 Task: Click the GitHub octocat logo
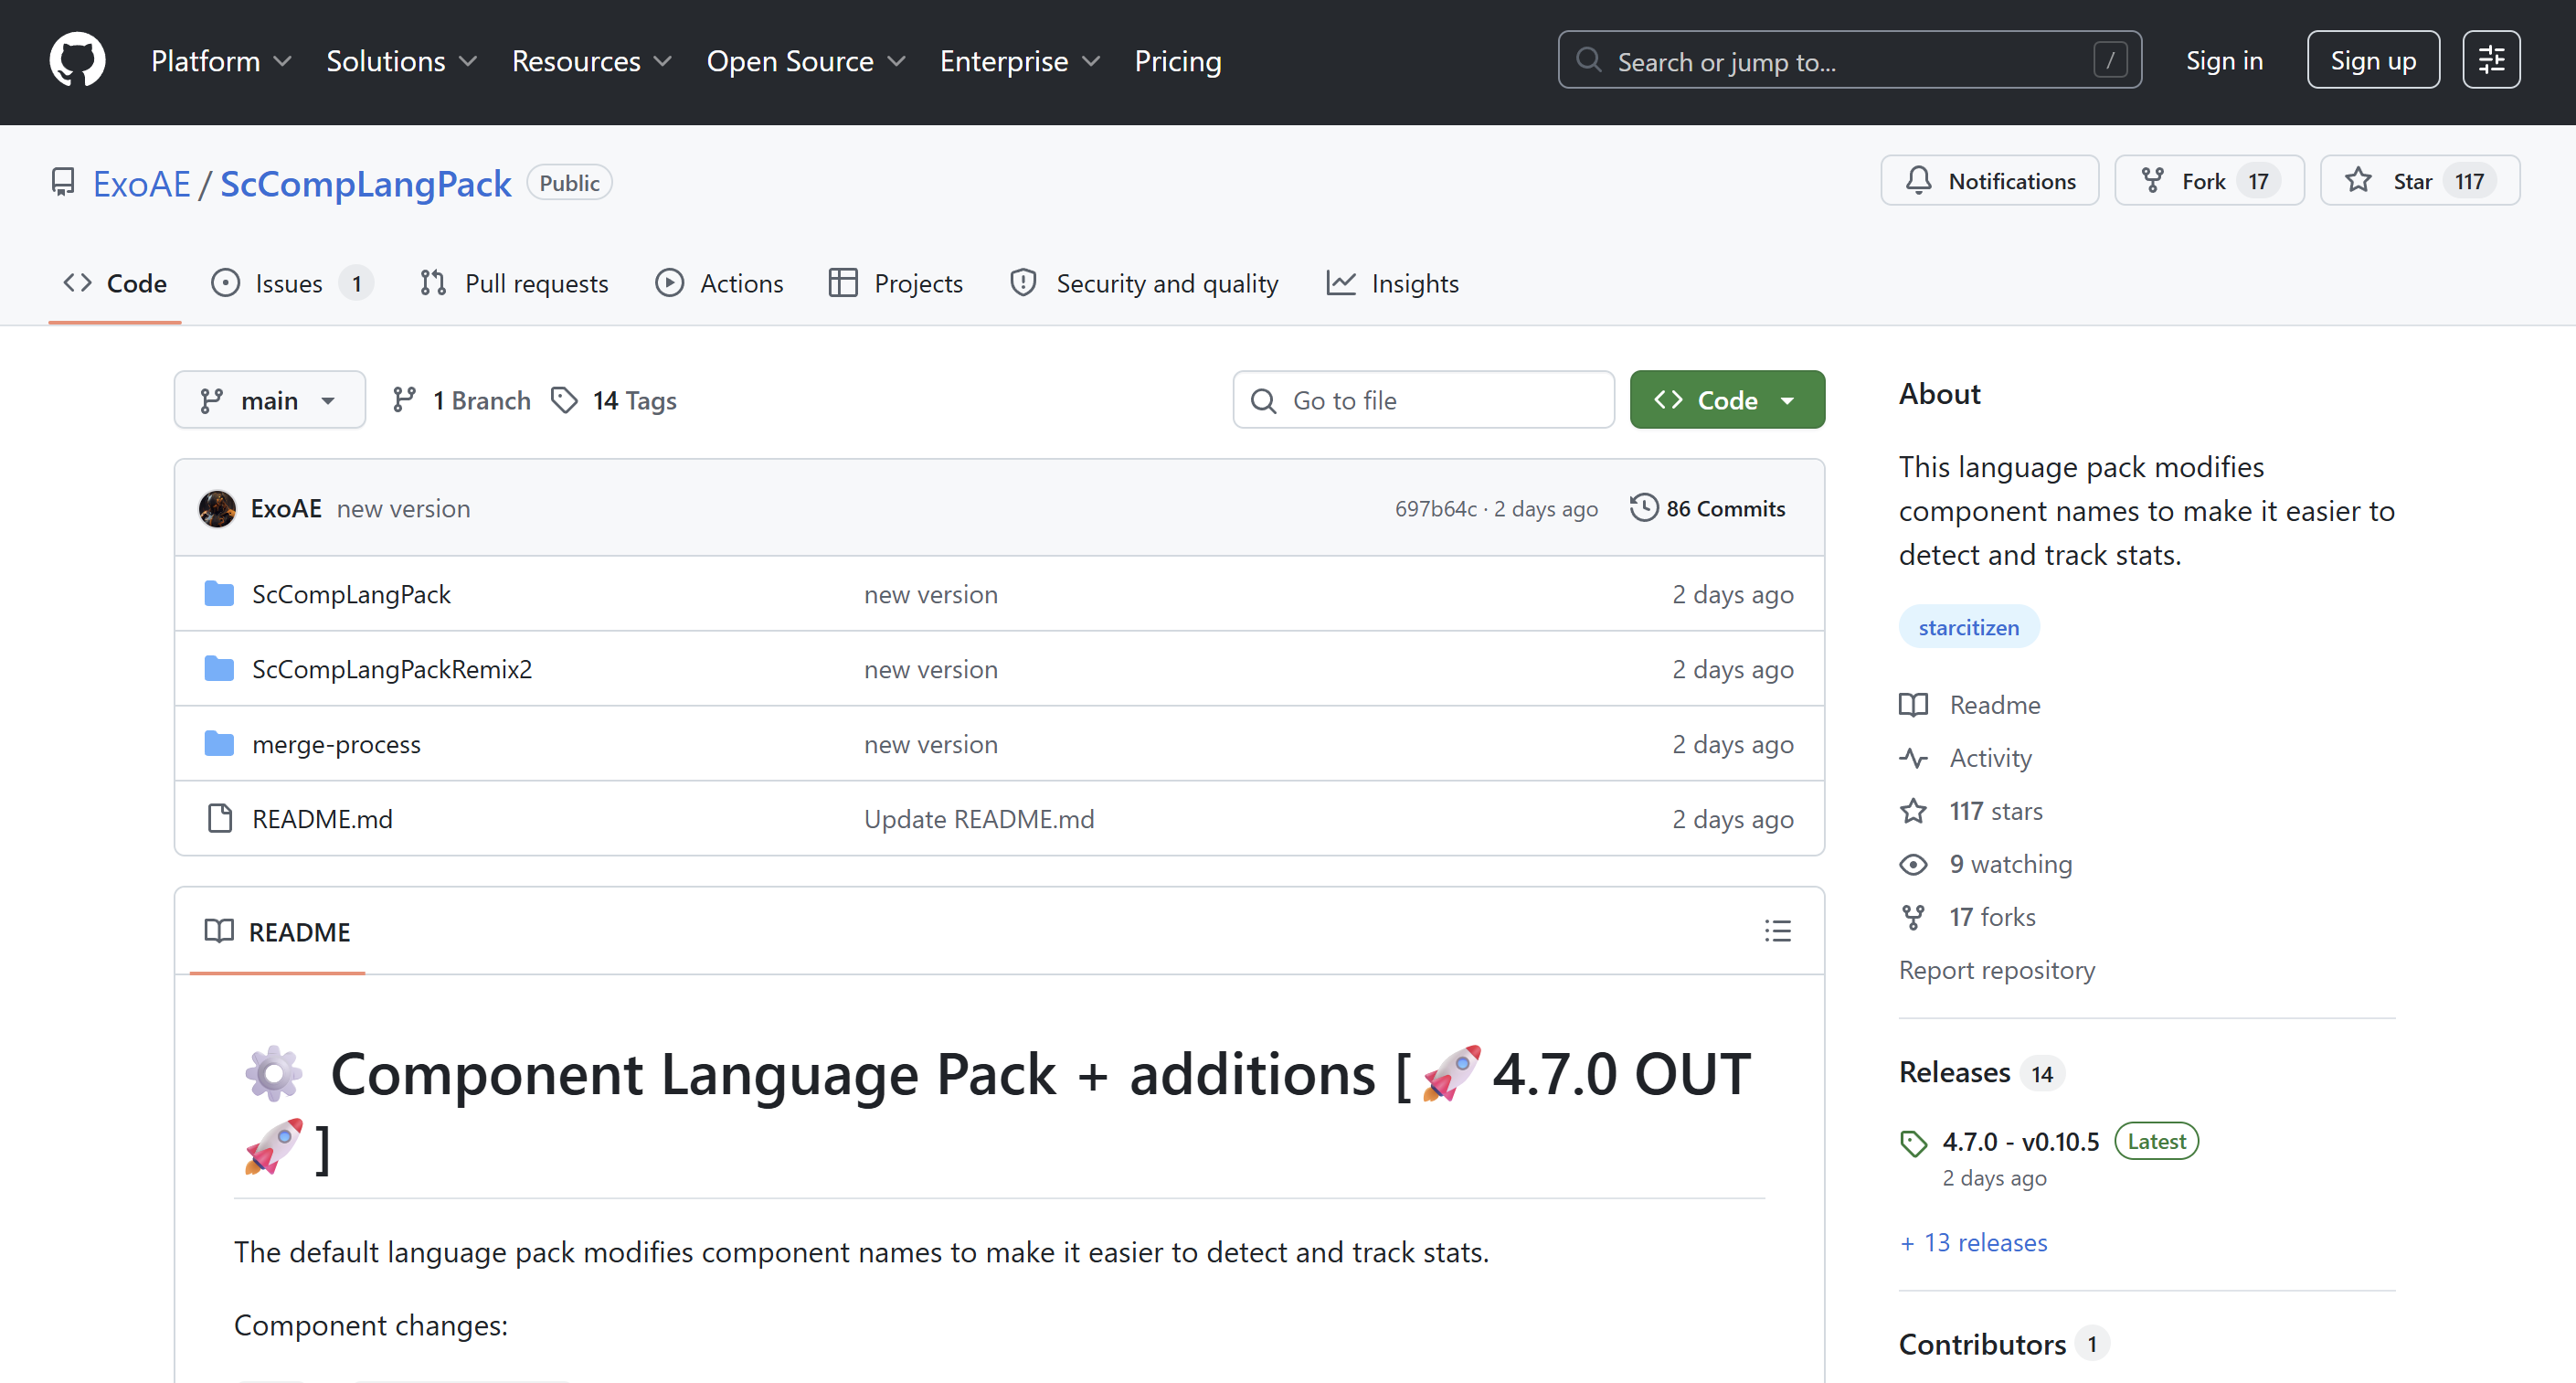[77, 60]
